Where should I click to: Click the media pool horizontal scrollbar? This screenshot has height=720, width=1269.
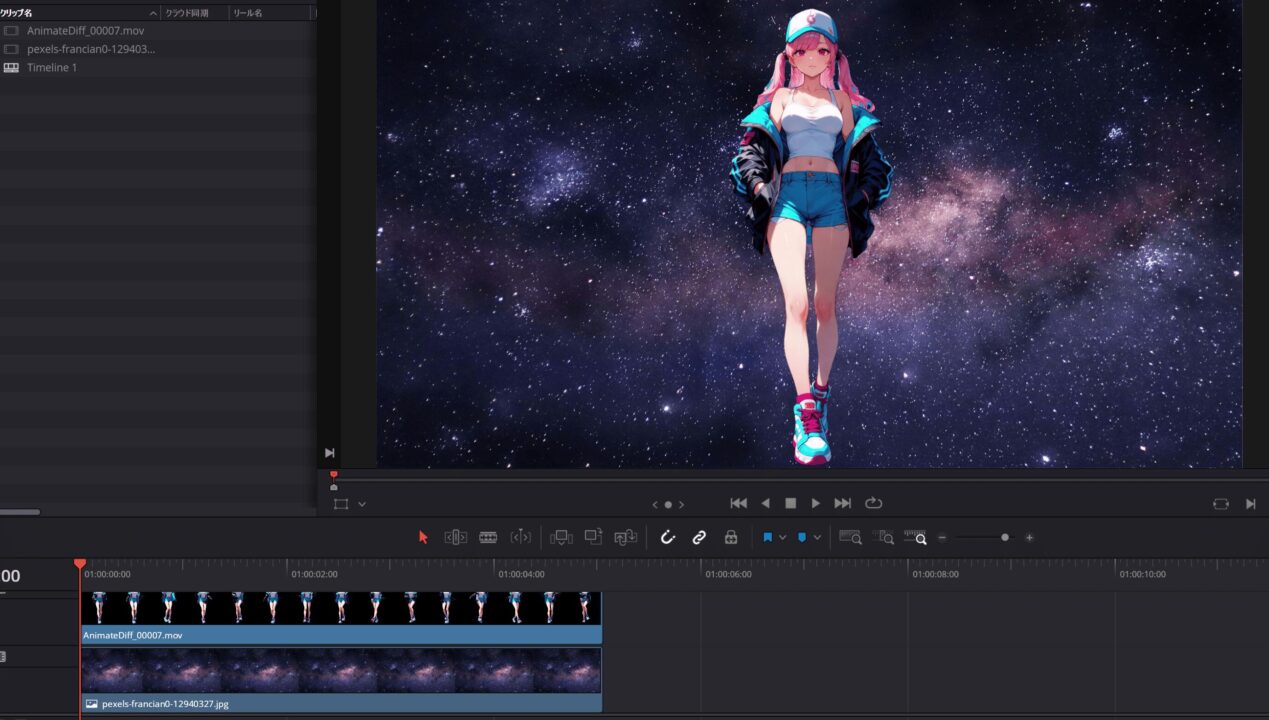(20, 512)
